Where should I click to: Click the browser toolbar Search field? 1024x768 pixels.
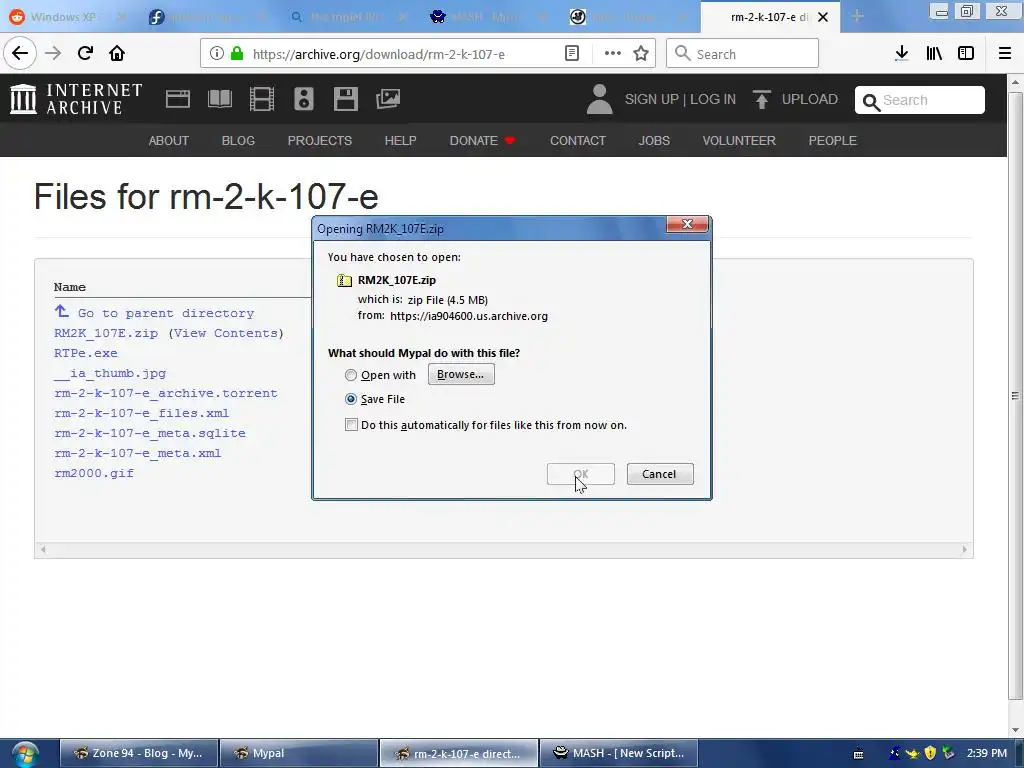[743, 54]
